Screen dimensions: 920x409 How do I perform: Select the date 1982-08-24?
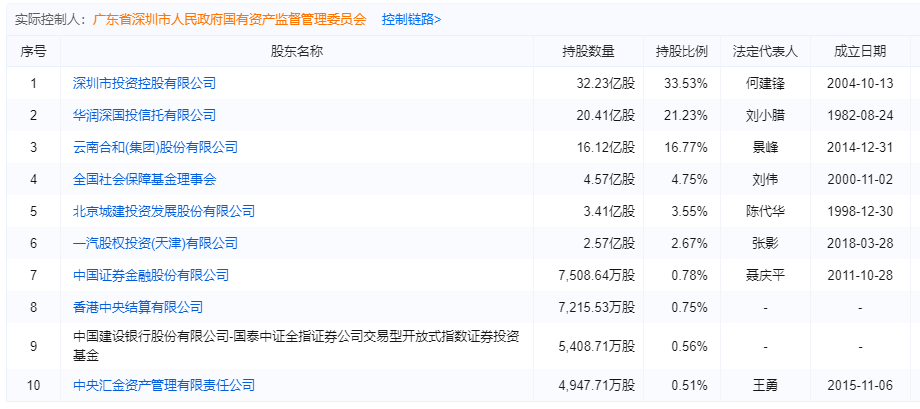[x=860, y=115]
